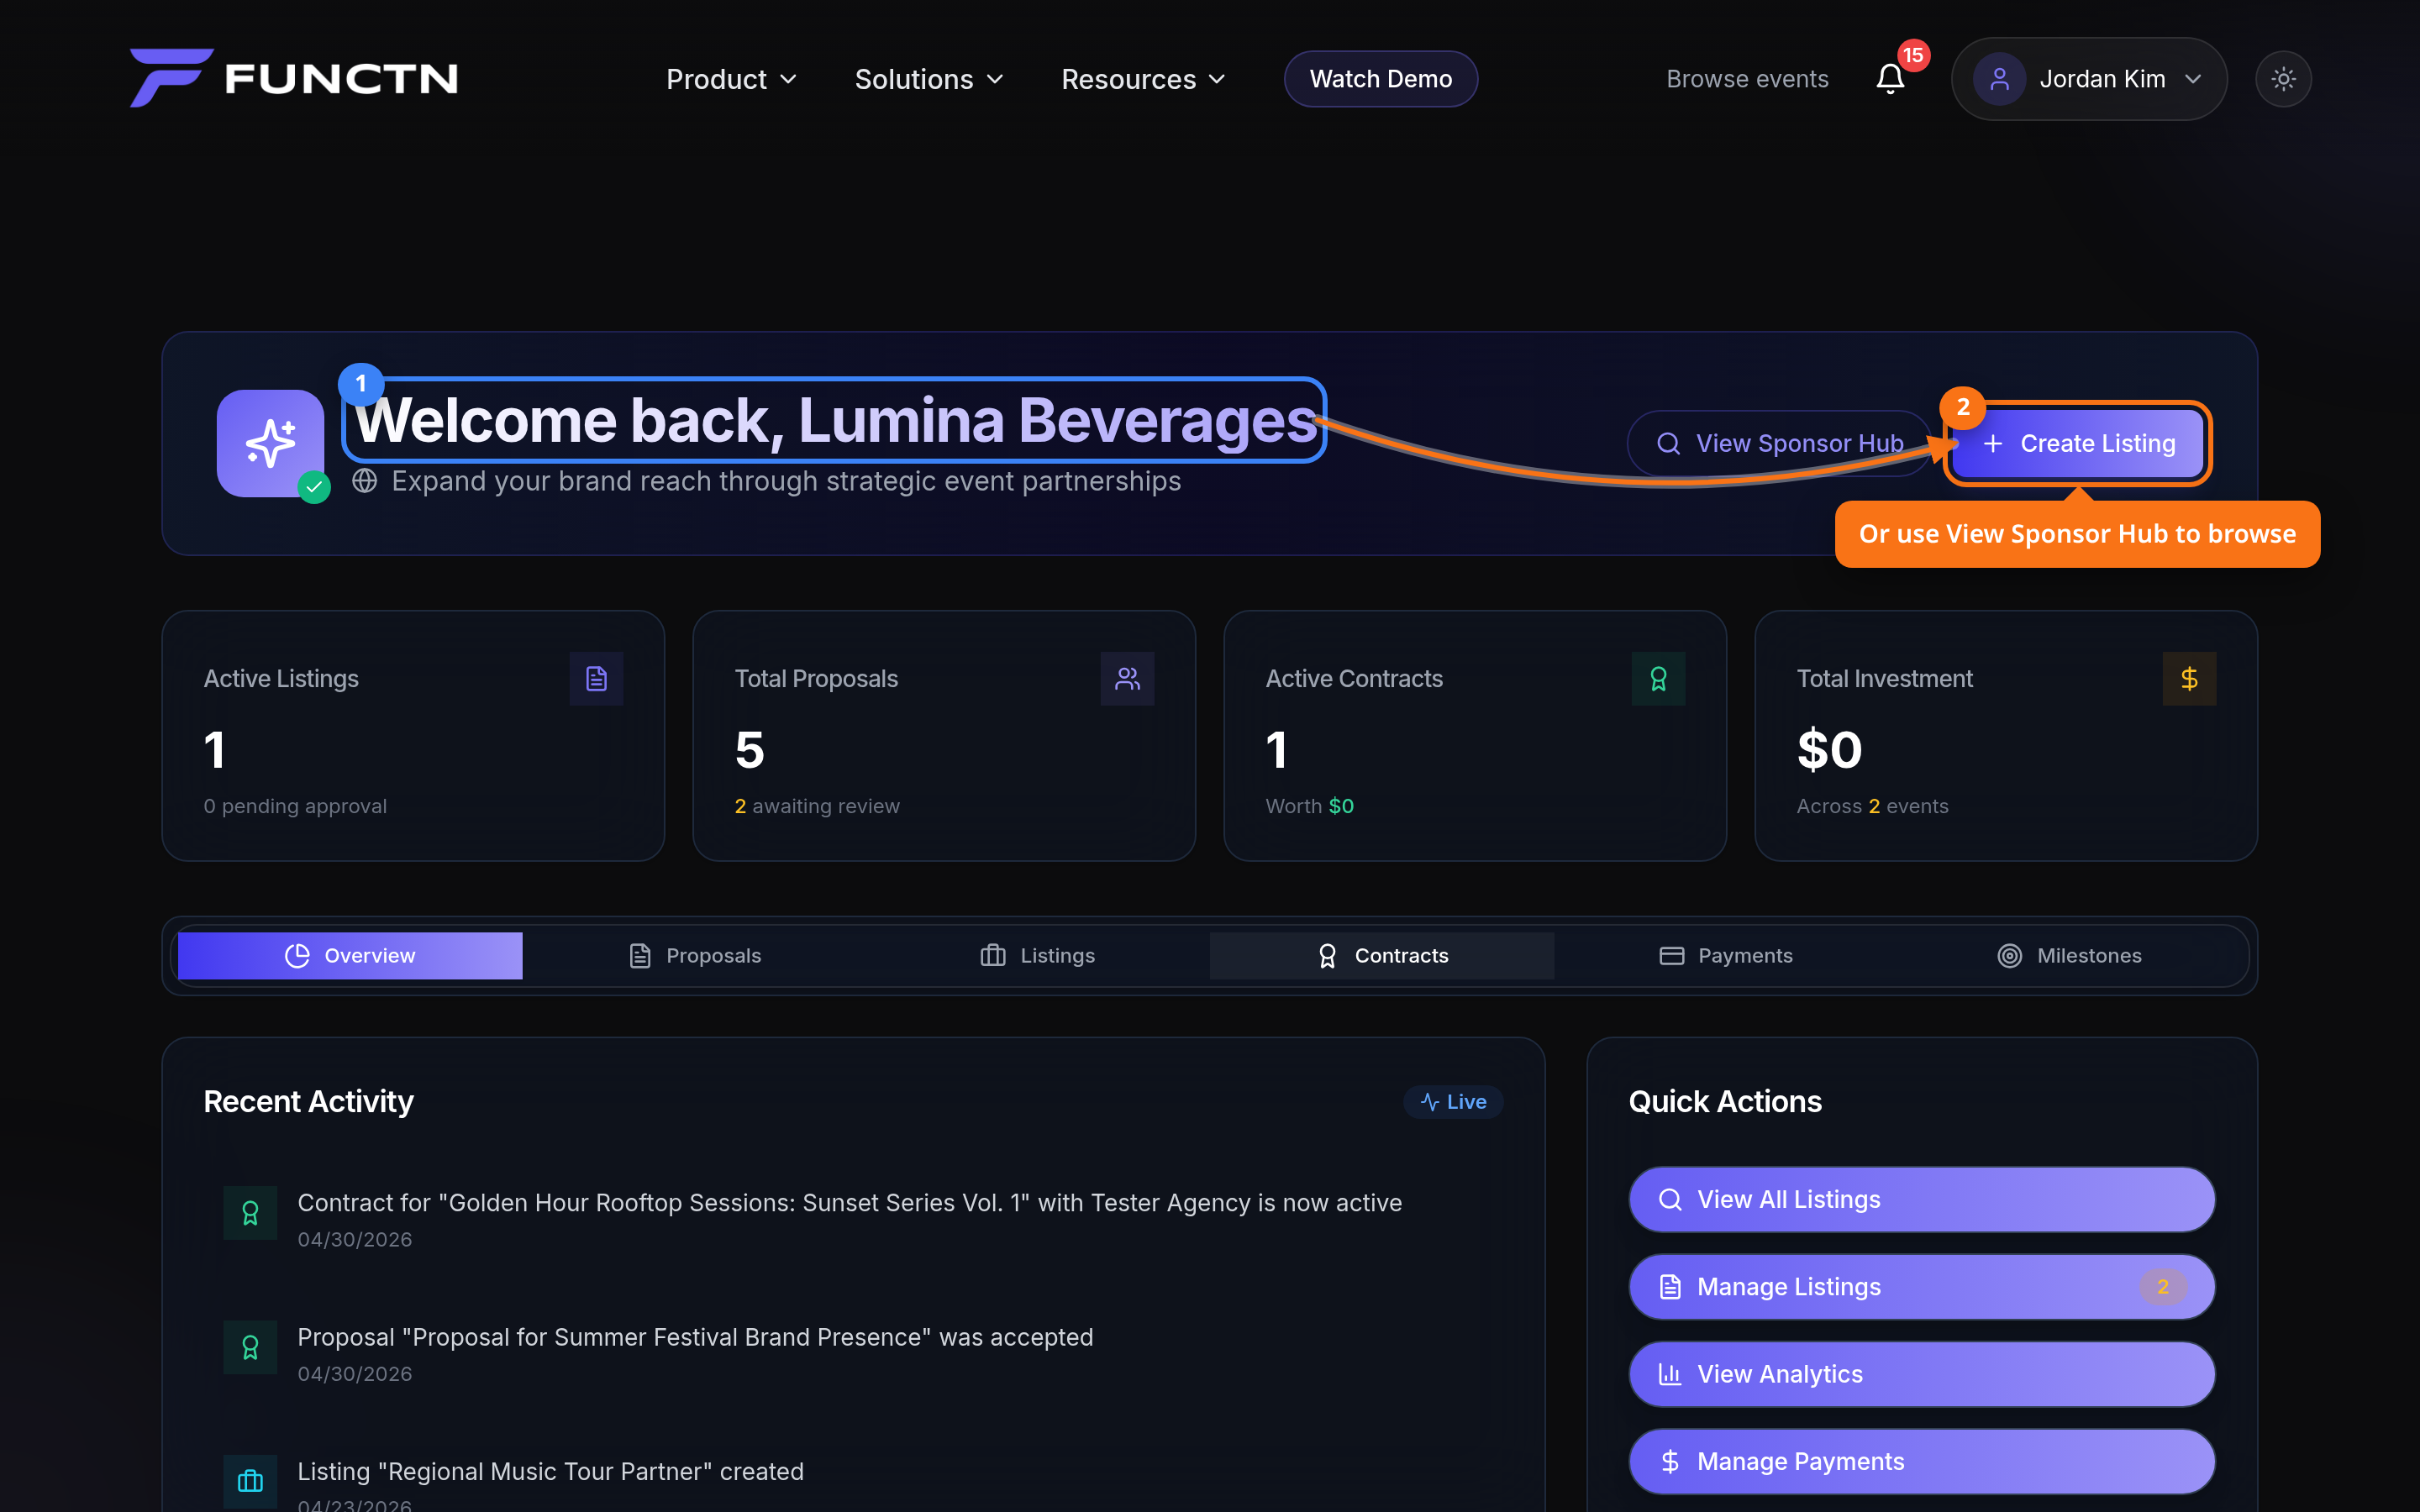Viewport: 2420px width, 1512px height.
Task: Switch to the Overview tab
Action: pyautogui.click(x=350, y=956)
